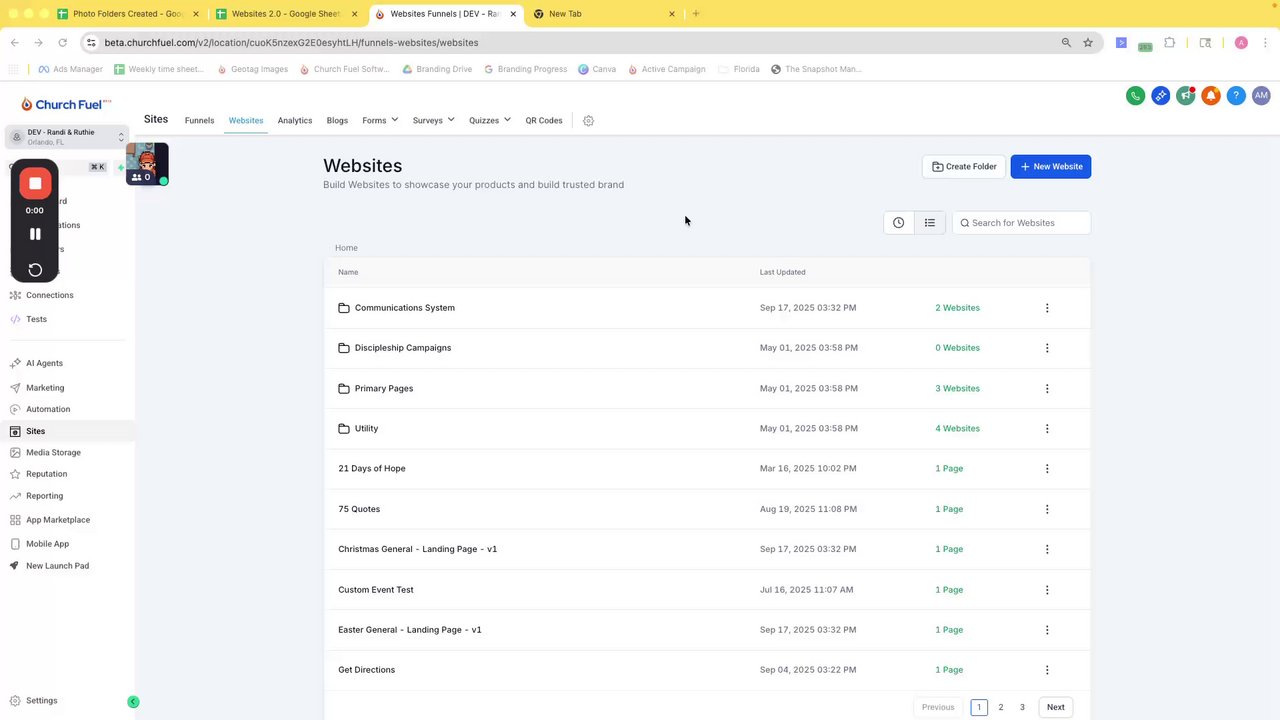Switch to the Funnels tab
Image resolution: width=1280 pixels, height=720 pixels.
[199, 121]
